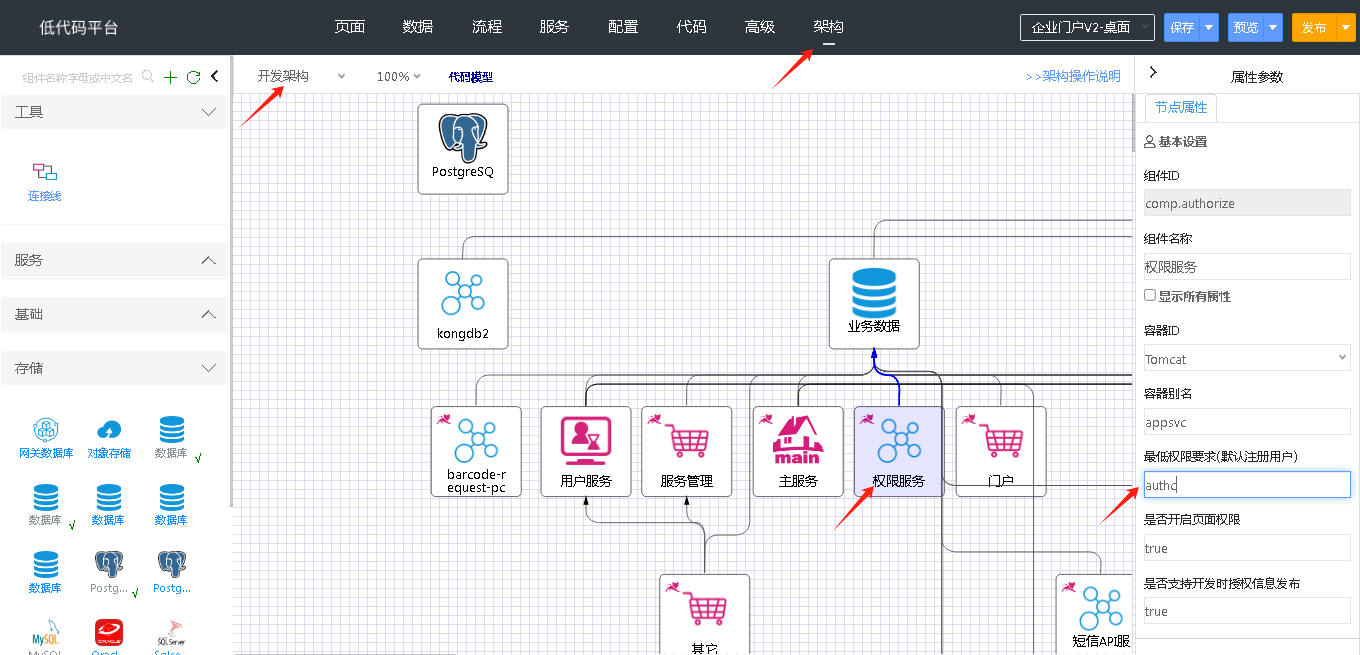Expand the 基础 section
The width and height of the screenshot is (1360, 655).
coord(114,314)
